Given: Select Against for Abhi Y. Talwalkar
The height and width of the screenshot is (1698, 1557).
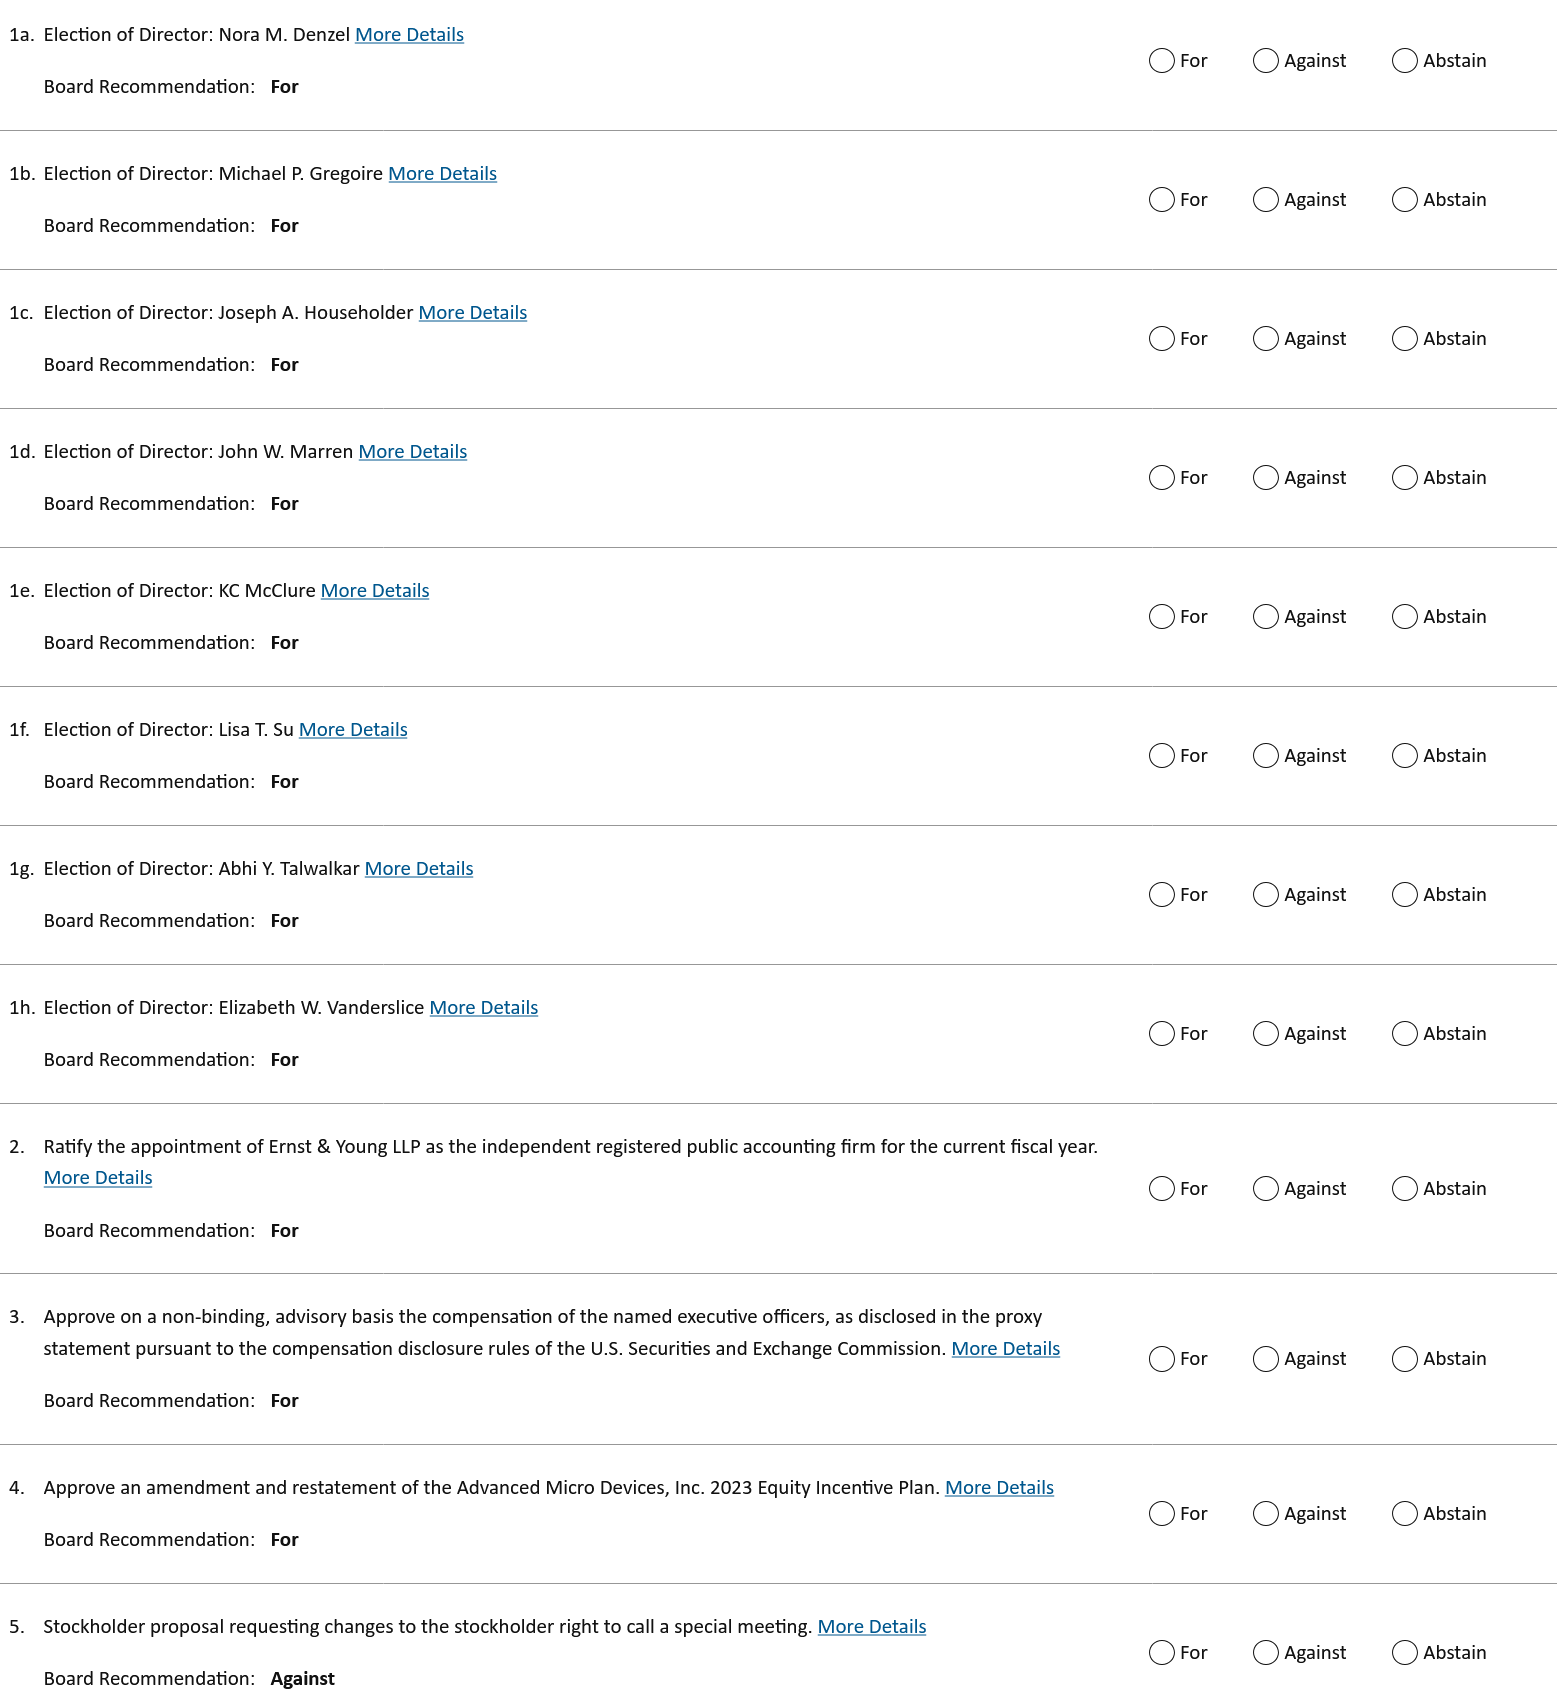Looking at the screenshot, I should coord(1265,895).
